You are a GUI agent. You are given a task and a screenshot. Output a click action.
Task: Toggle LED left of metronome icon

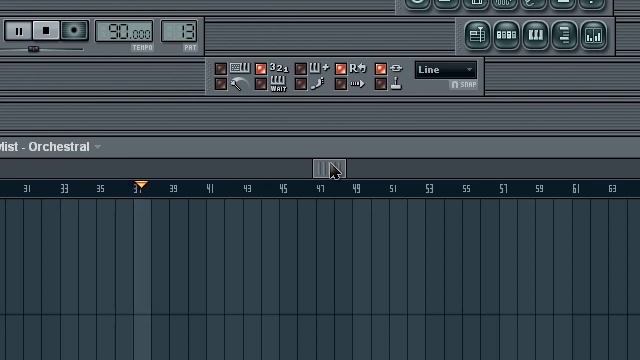point(220,84)
